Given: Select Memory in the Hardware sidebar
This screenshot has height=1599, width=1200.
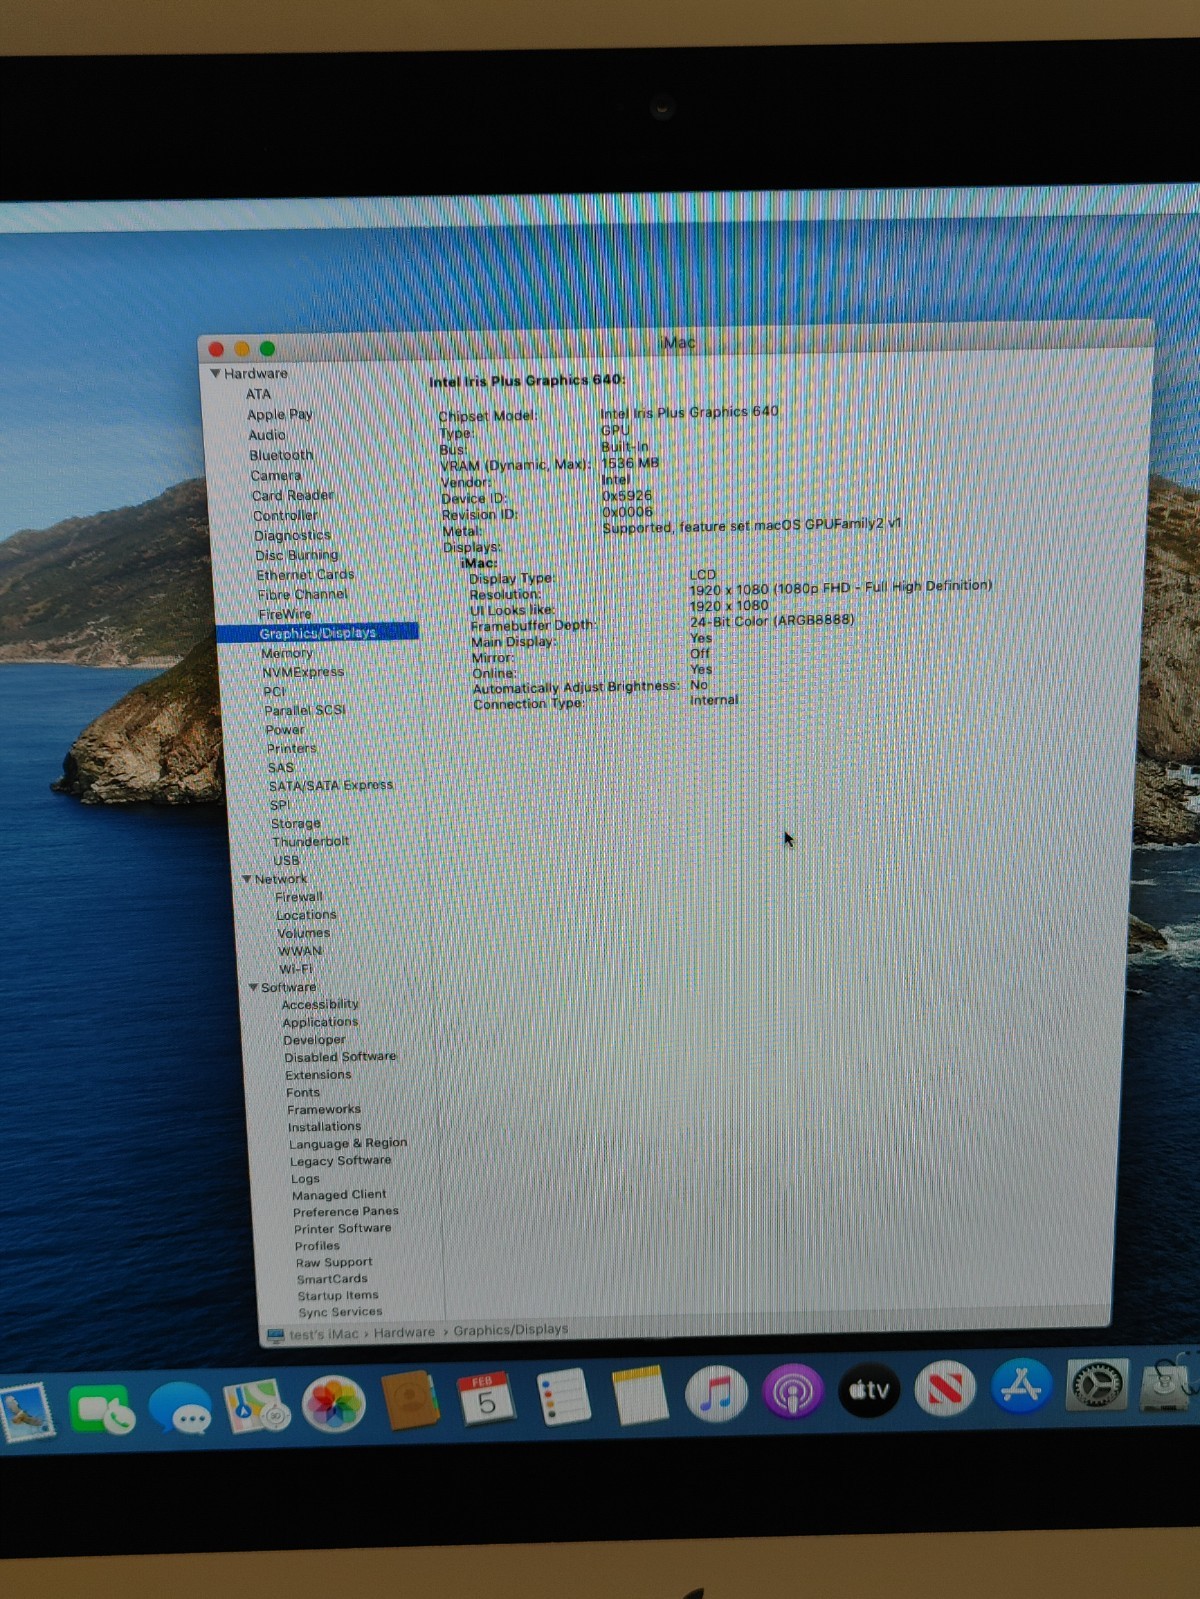Looking at the screenshot, I should pos(287,653).
